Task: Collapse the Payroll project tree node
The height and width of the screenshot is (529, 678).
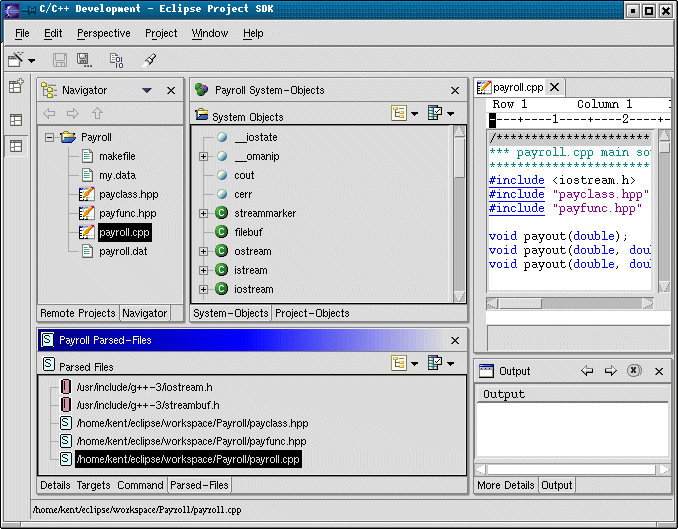Action: click(x=48, y=138)
